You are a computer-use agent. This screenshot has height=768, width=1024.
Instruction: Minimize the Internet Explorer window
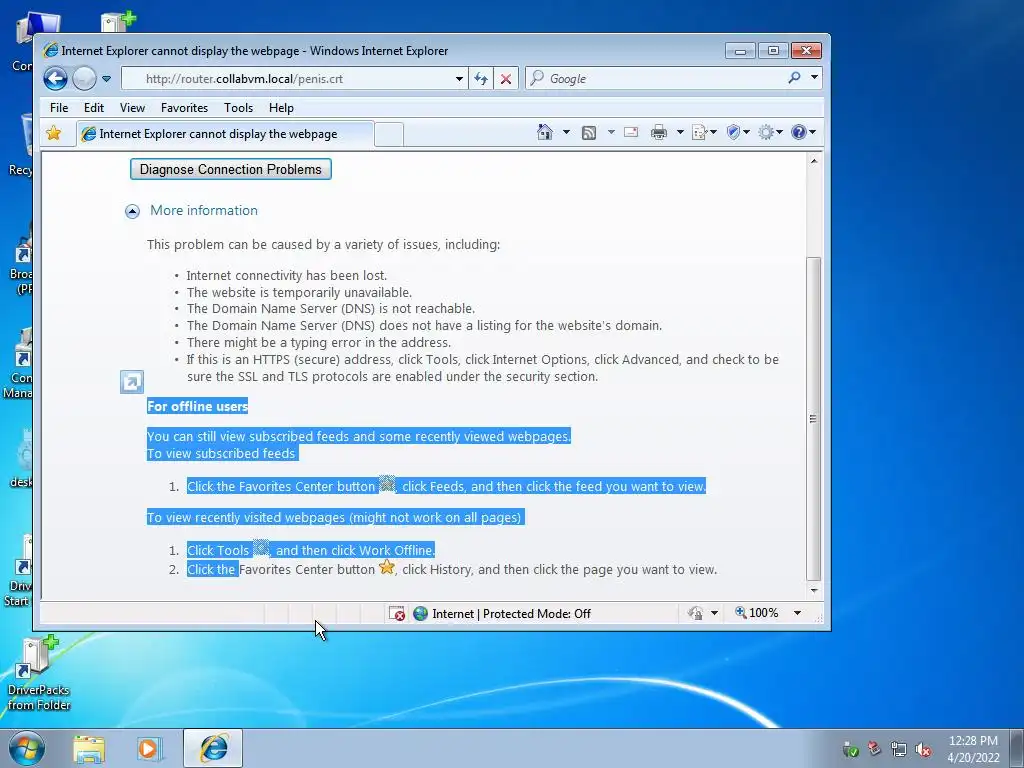point(740,51)
